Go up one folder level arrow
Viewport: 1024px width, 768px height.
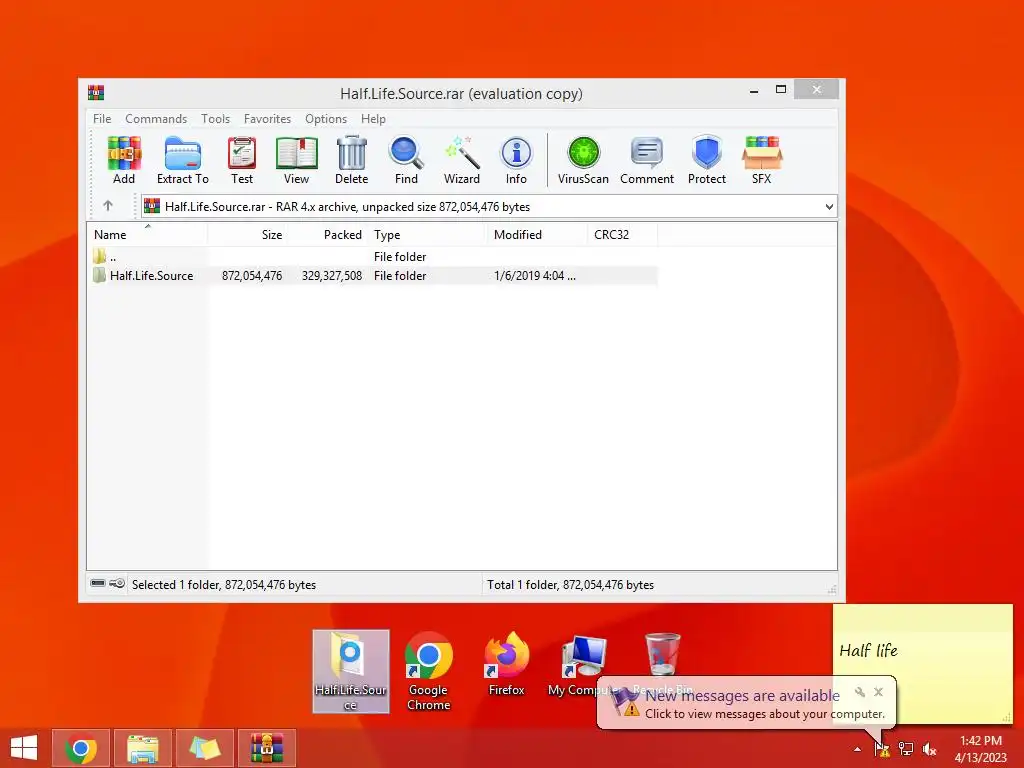click(108, 206)
